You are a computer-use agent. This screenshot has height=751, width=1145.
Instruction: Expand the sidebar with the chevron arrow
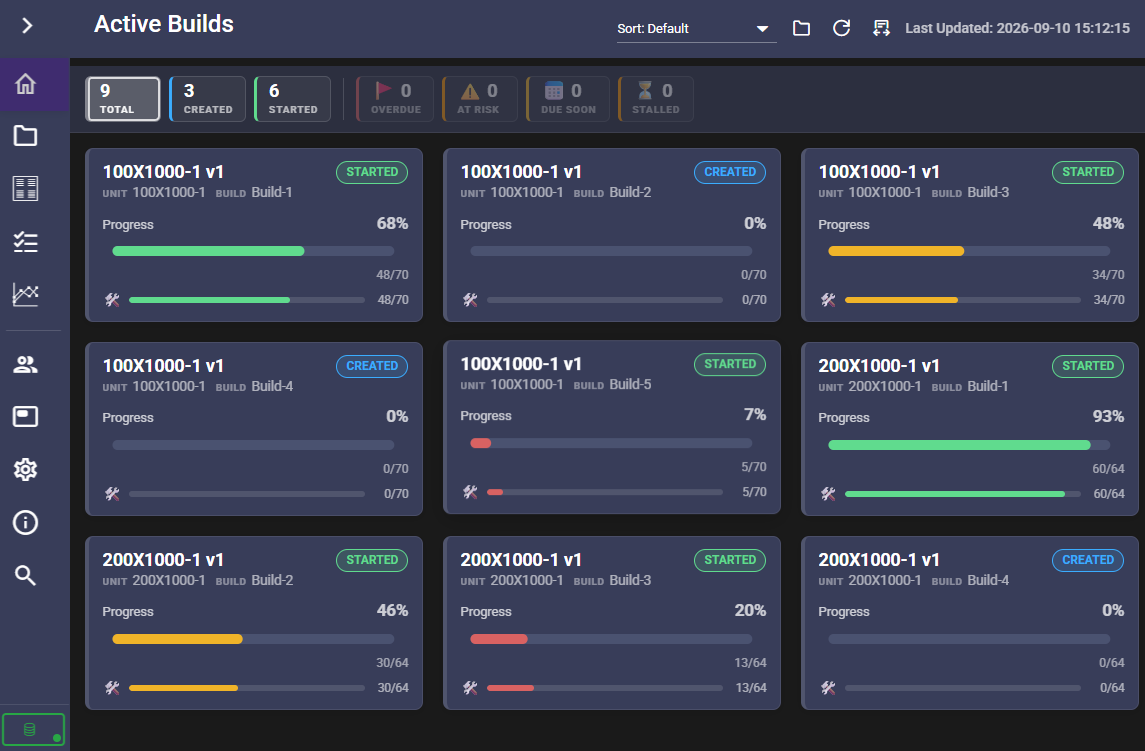[x=27, y=26]
